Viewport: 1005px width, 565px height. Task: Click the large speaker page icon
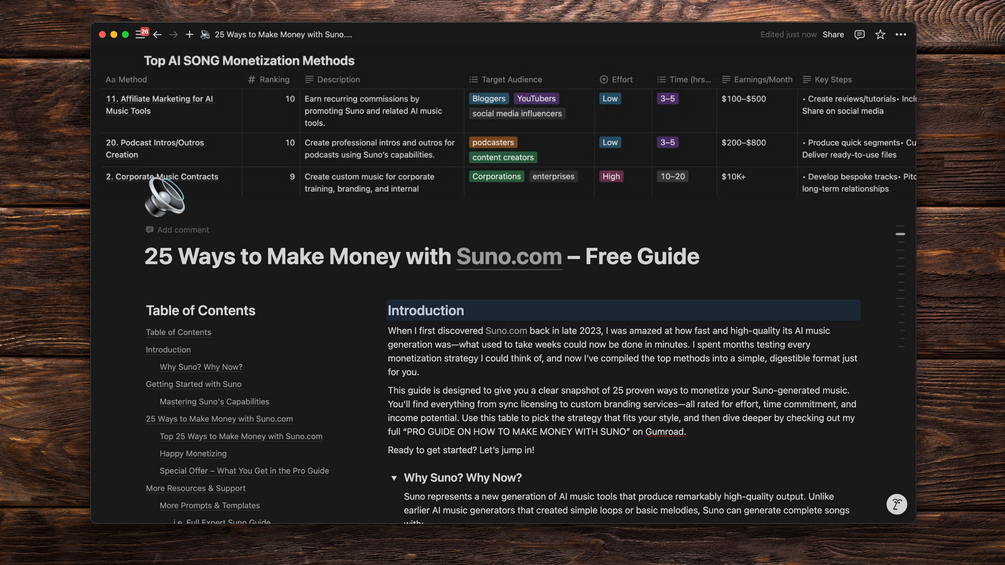[165, 196]
